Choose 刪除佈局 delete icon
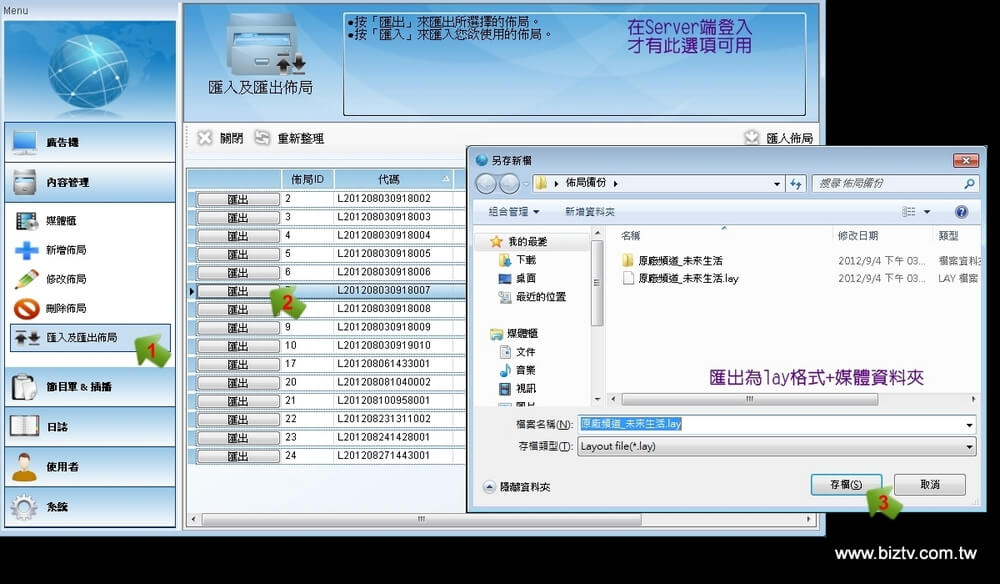 coord(27,308)
